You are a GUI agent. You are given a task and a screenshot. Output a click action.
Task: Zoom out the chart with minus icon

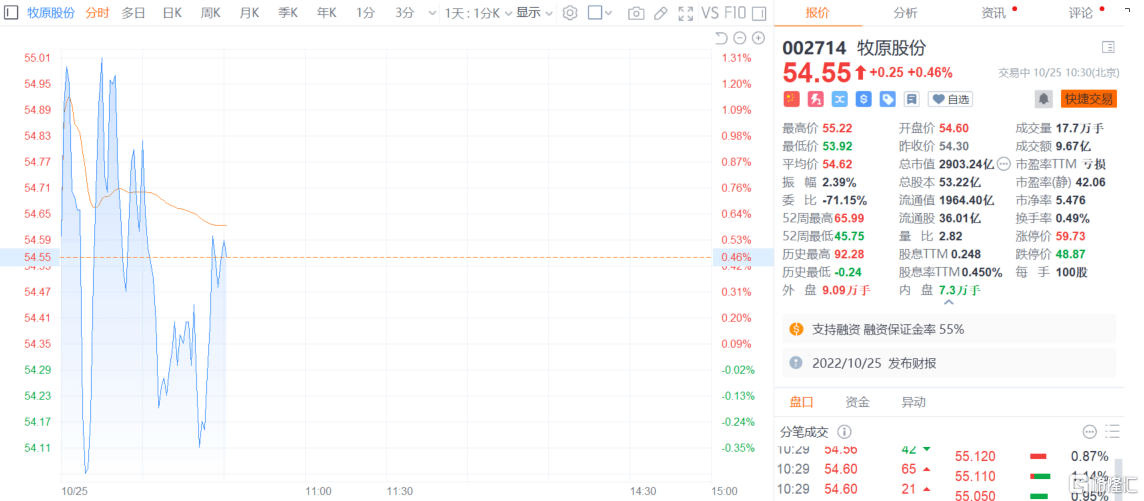[740, 38]
